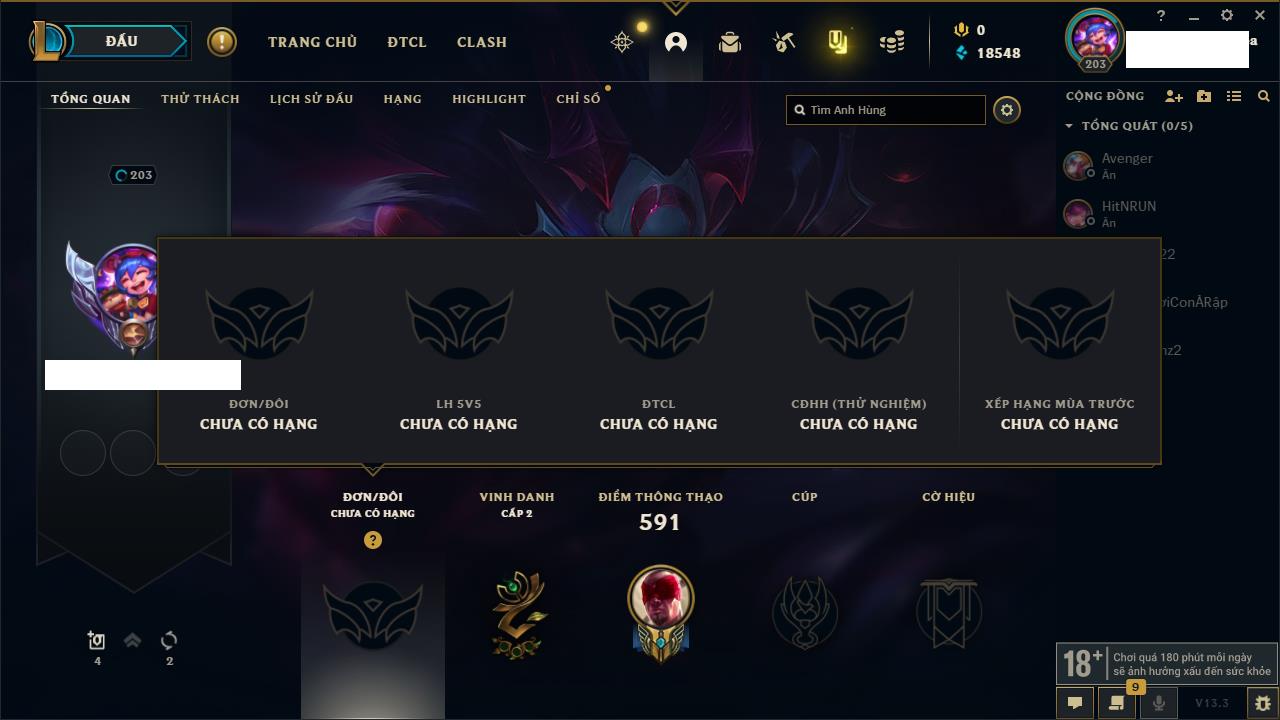Click the search friends magnifier icon

pyautogui.click(x=1264, y=96)
